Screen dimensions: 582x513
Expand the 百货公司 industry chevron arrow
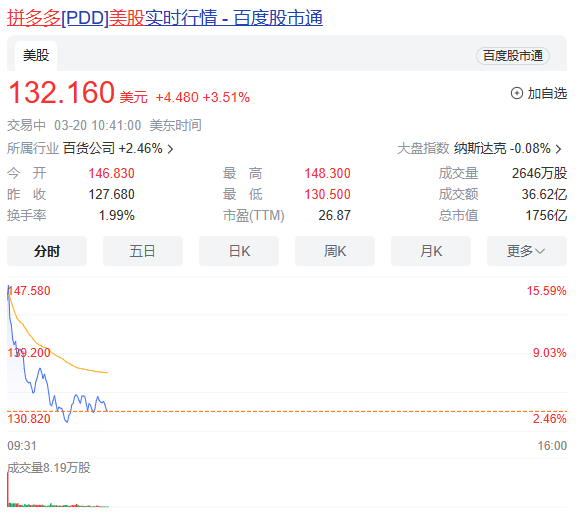click(170, 149)
